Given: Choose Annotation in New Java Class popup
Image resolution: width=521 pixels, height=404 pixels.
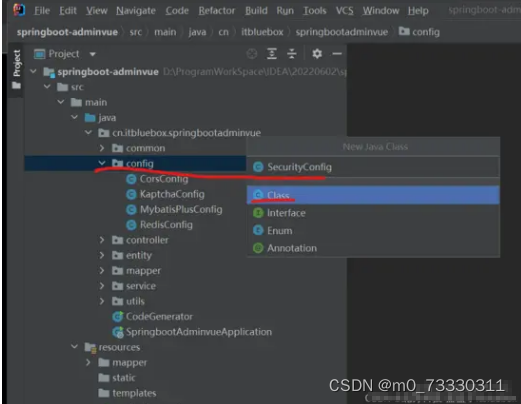Looking at the screenshot, I should pos(373,248).
